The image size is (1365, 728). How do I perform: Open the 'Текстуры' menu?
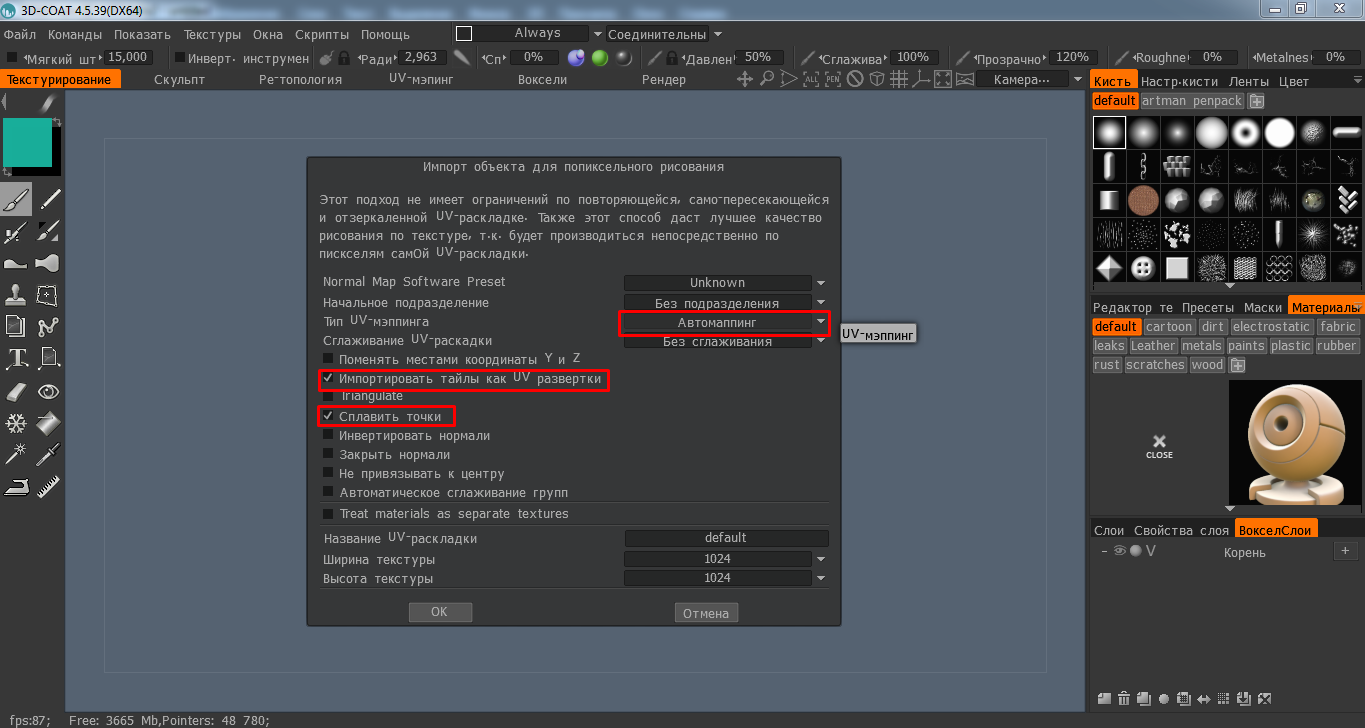(212, 34)
